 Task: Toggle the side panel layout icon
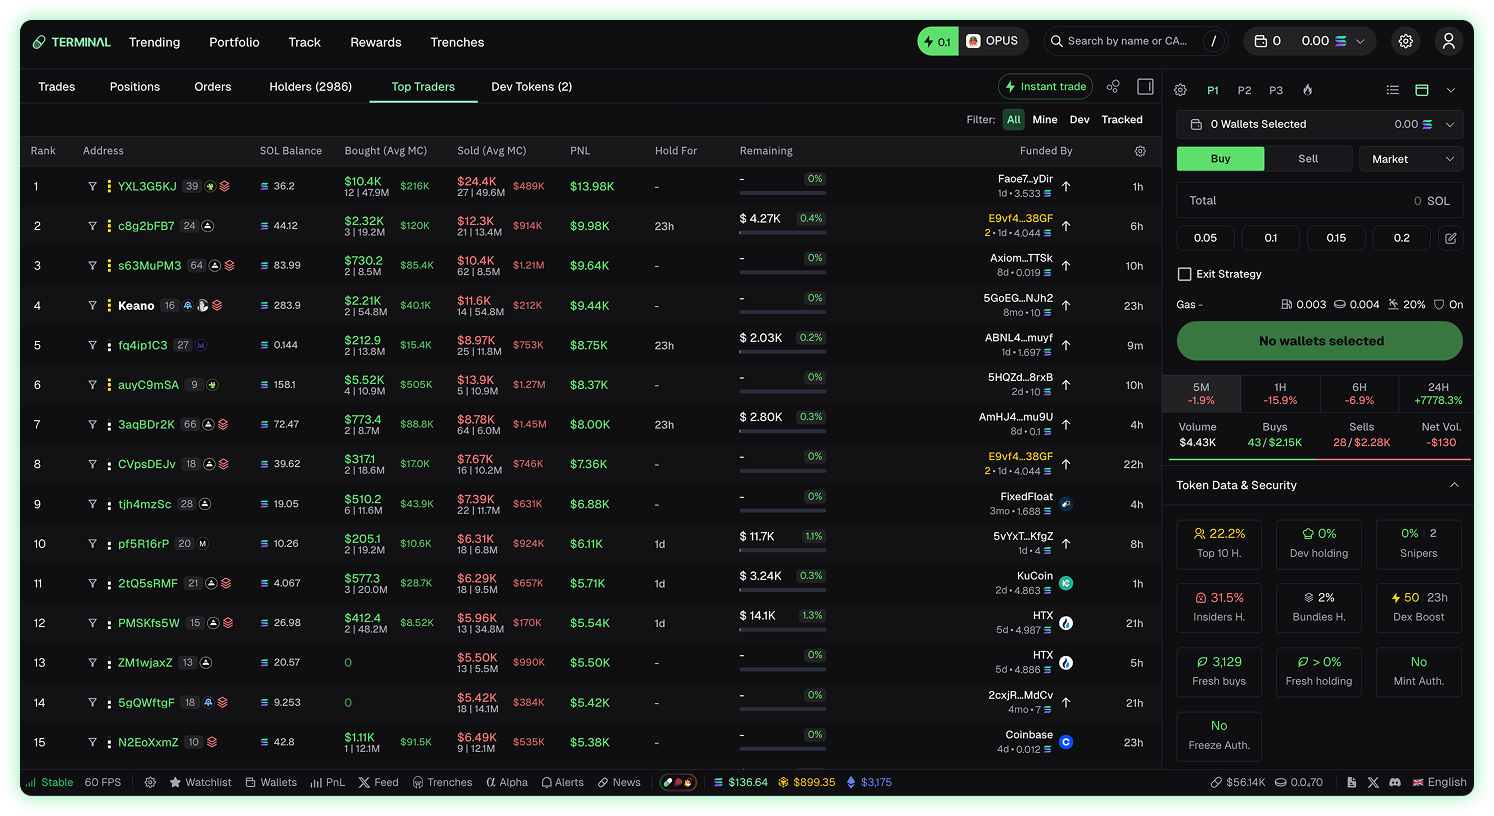1146,87
